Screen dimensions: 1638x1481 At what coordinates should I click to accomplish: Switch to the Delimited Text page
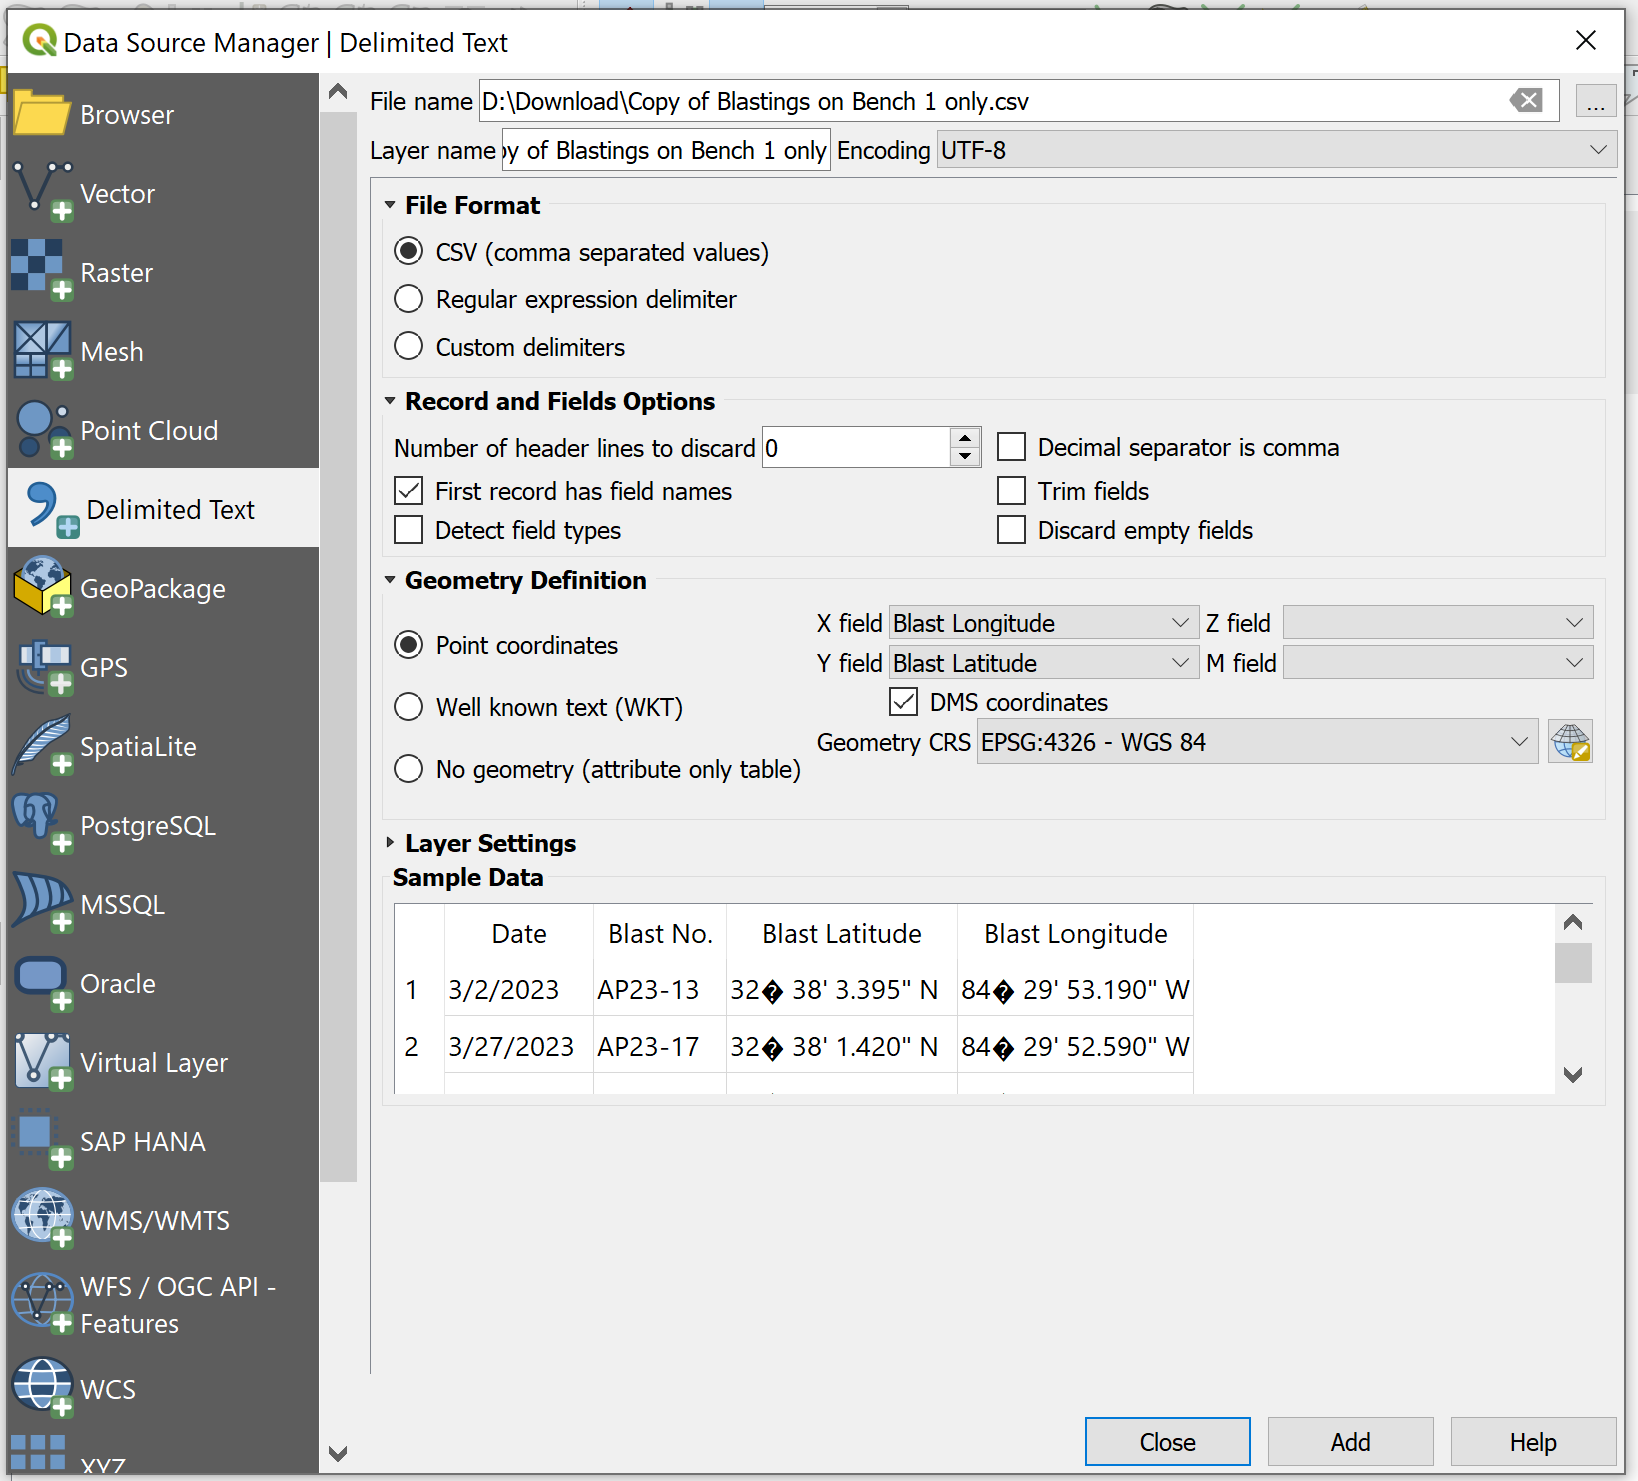click(x=170, y=509)
